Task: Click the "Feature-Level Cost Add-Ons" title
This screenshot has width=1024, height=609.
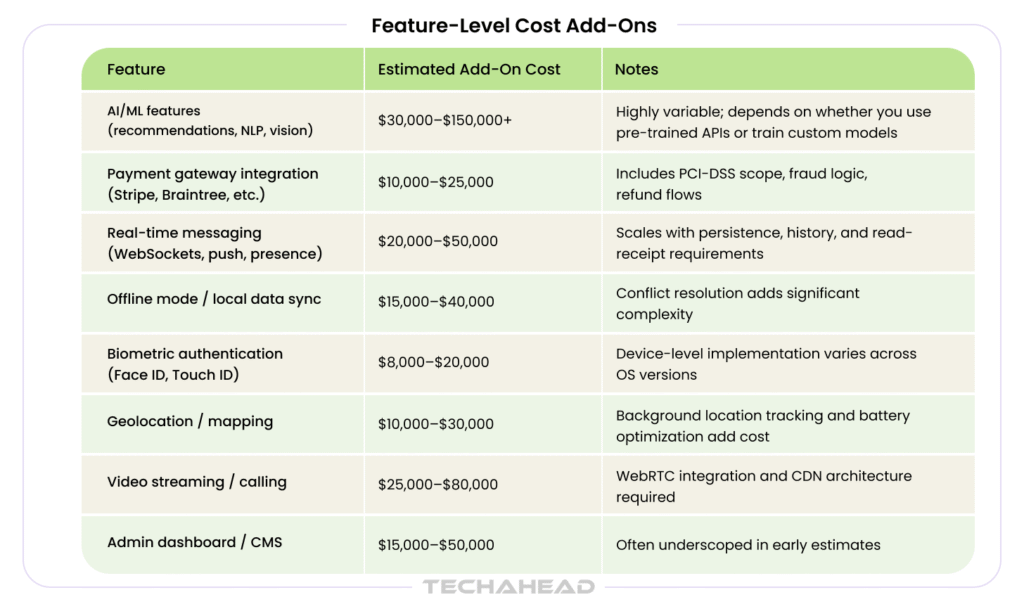Action: point(514,26)
